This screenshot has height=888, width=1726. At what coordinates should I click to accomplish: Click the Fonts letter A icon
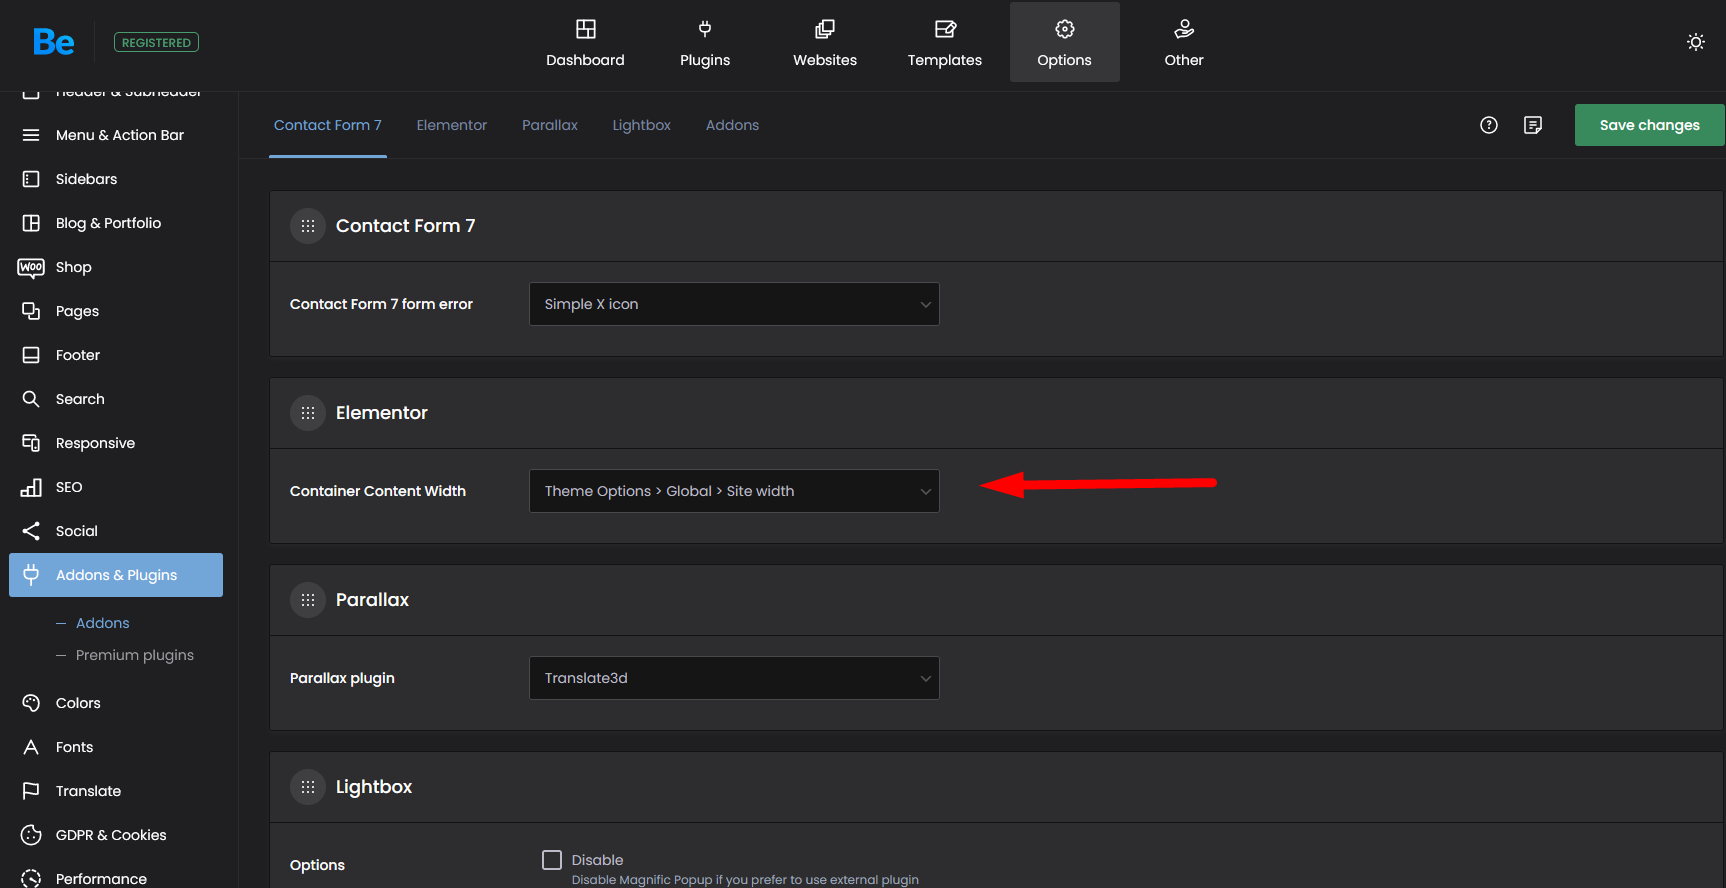[31, 747]
